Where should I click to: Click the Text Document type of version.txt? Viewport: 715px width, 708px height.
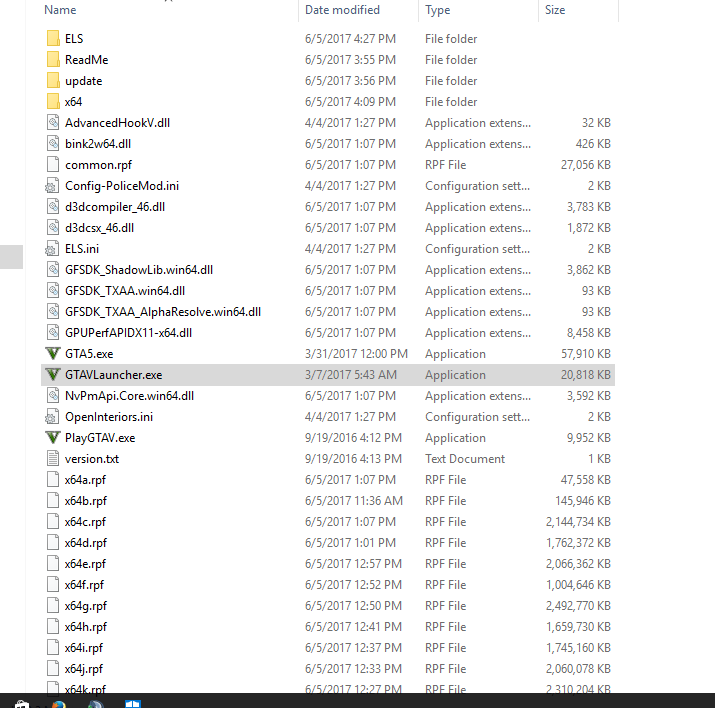point(465,458)
